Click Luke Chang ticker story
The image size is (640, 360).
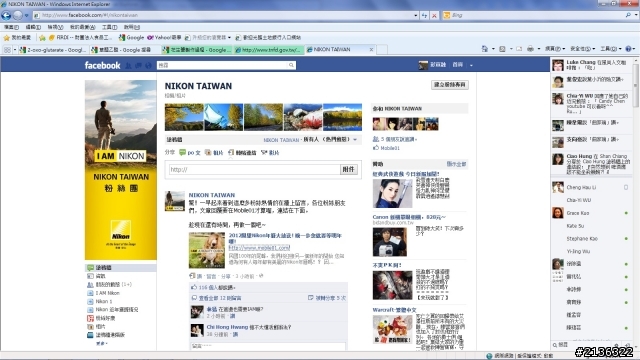[x=591, y=65]
